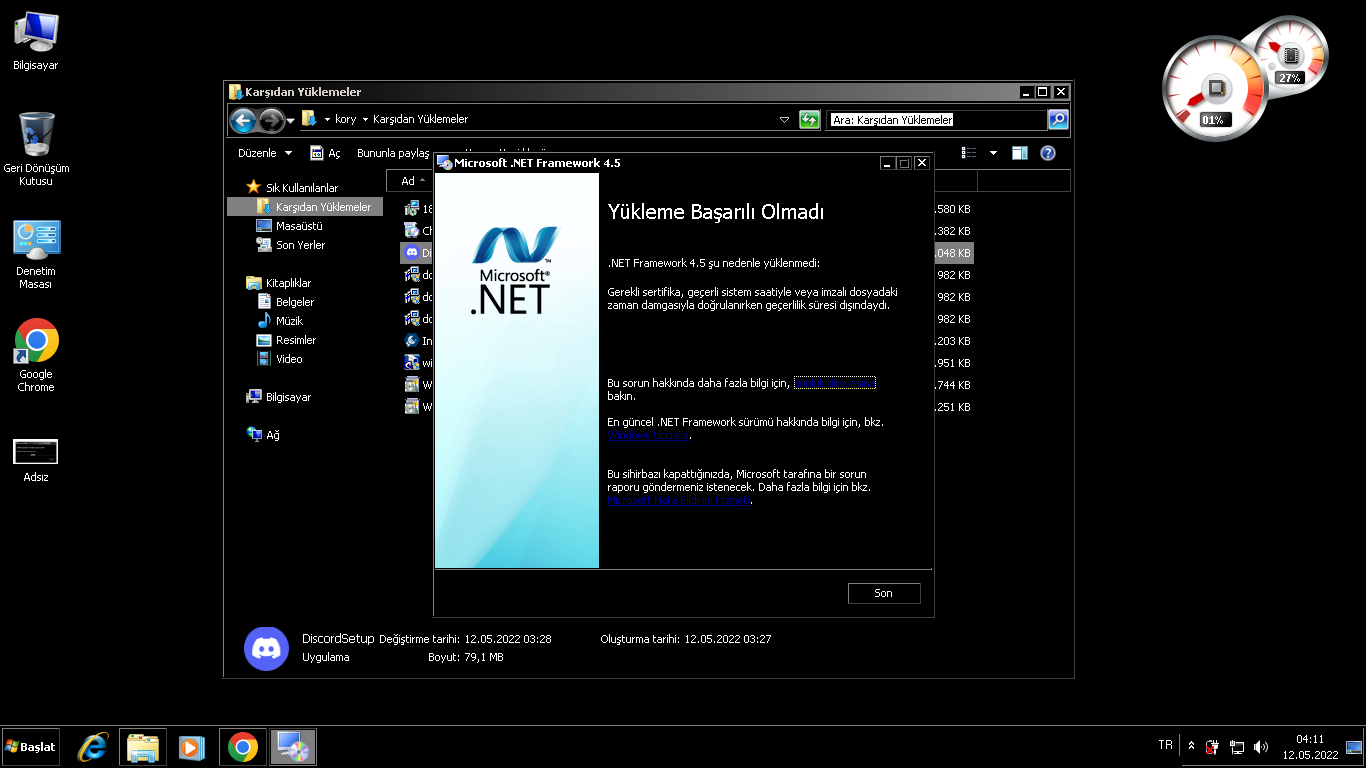Viewport: 1366px width, 768px height.
Task: Open the clock showing 04:11
Action: tap(1310, 747)
